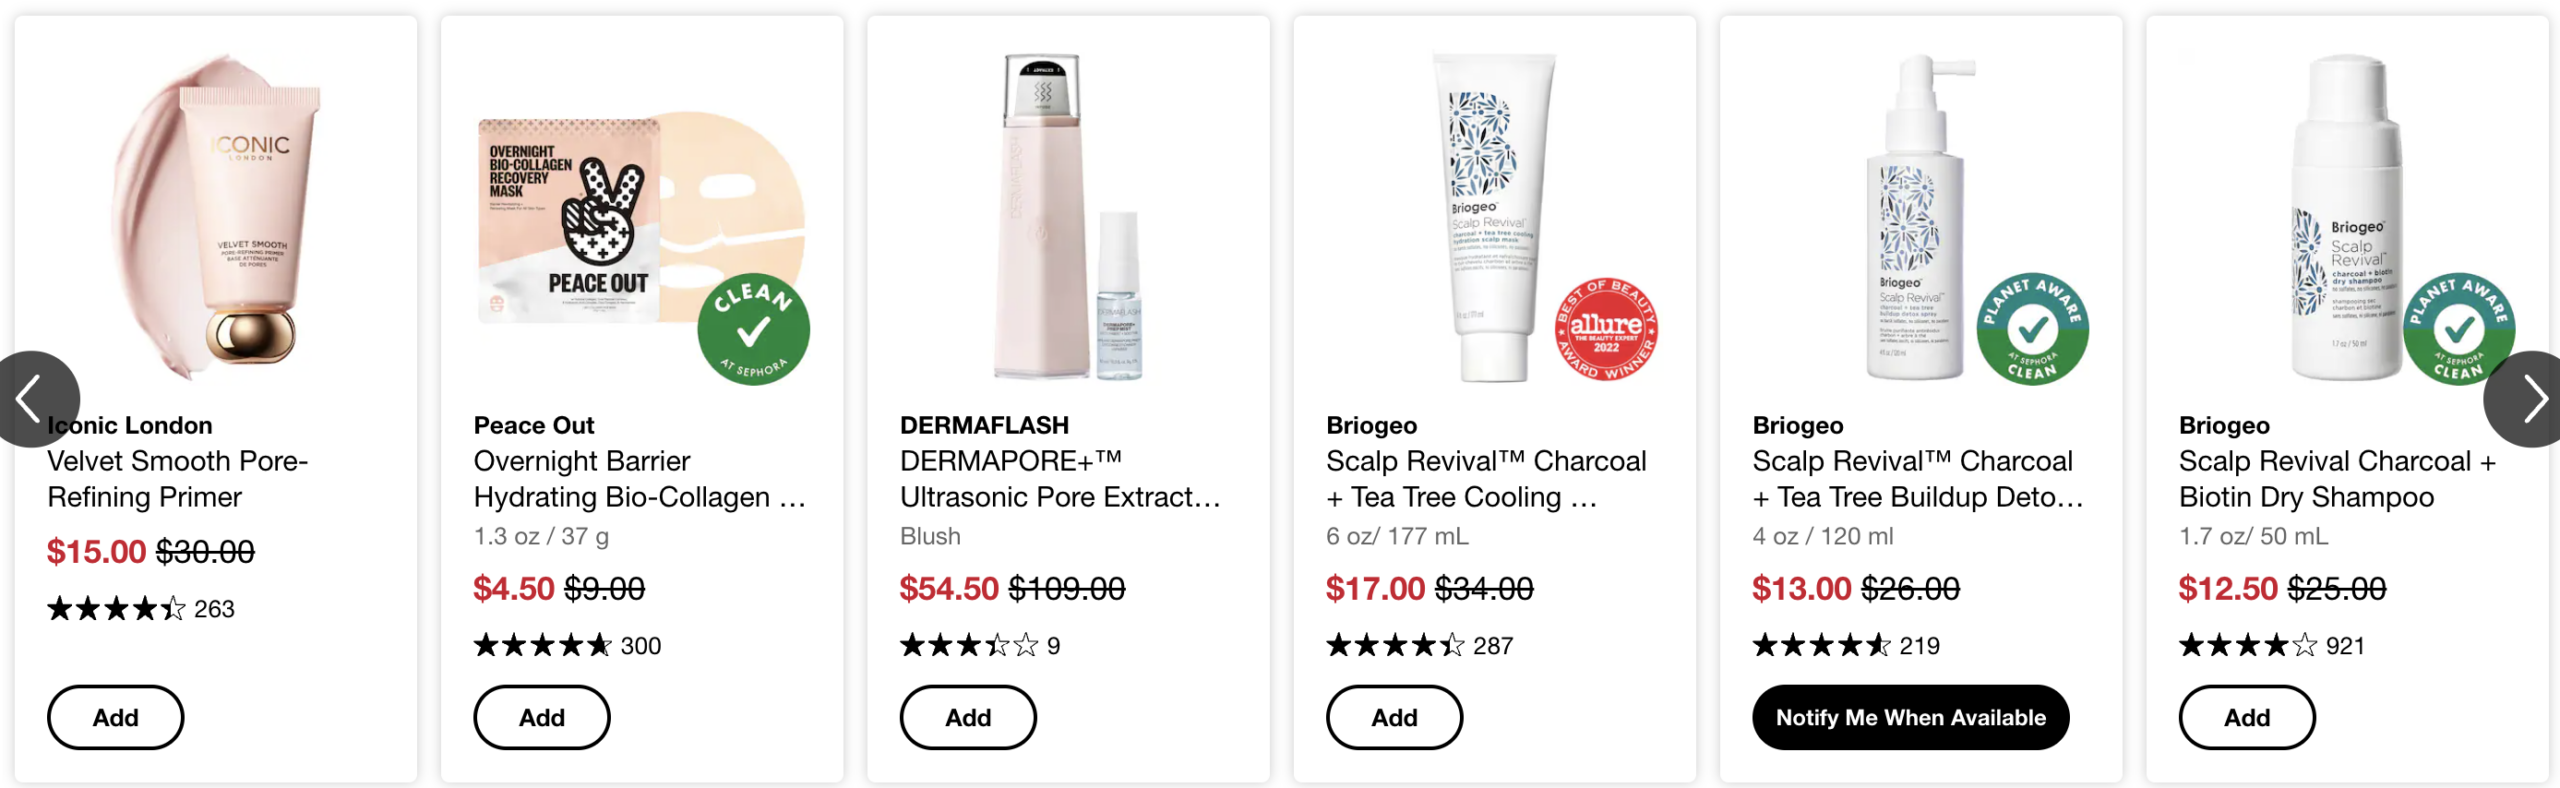
Task: Open Scalp Revival Charcoal + Biotin Dry Shampoo title
Action: (2337, 479)
